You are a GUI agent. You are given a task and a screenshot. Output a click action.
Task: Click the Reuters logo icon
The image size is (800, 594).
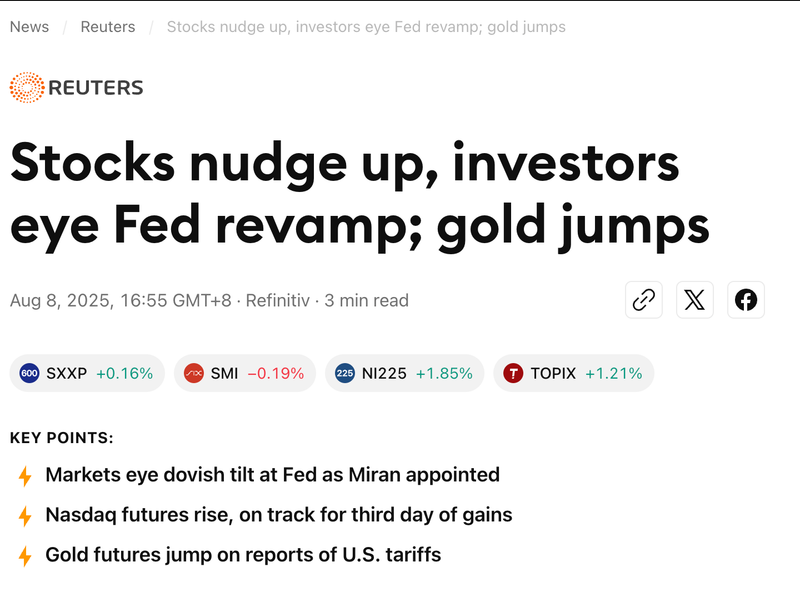tap(26, 88)
